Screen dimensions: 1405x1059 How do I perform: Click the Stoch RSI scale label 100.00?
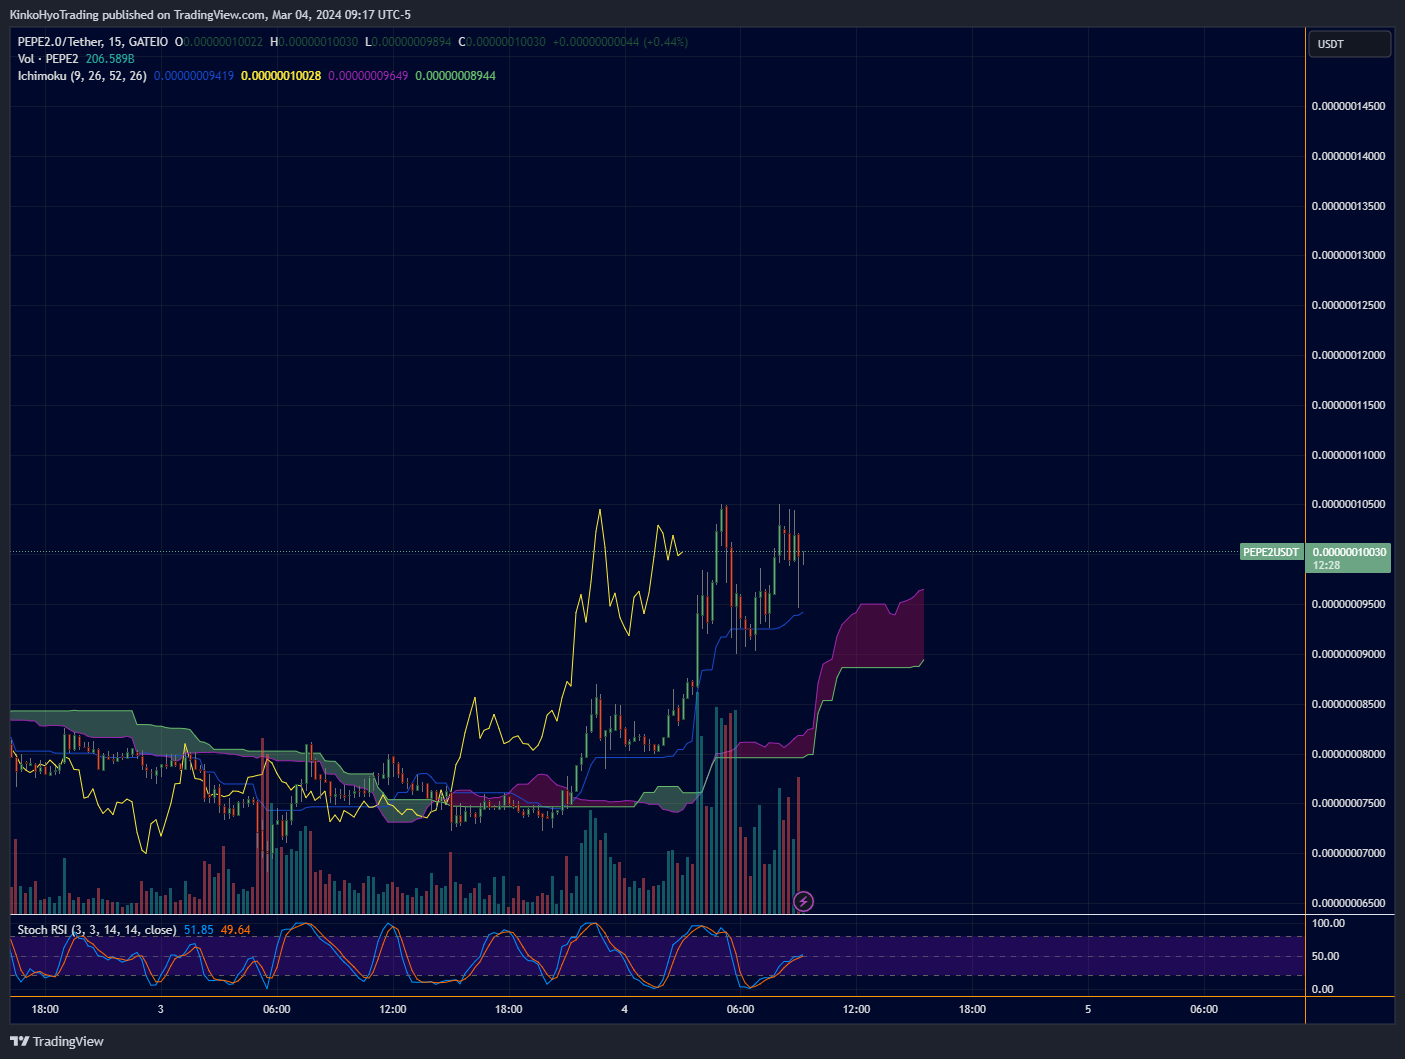[x=1328, y=923]
